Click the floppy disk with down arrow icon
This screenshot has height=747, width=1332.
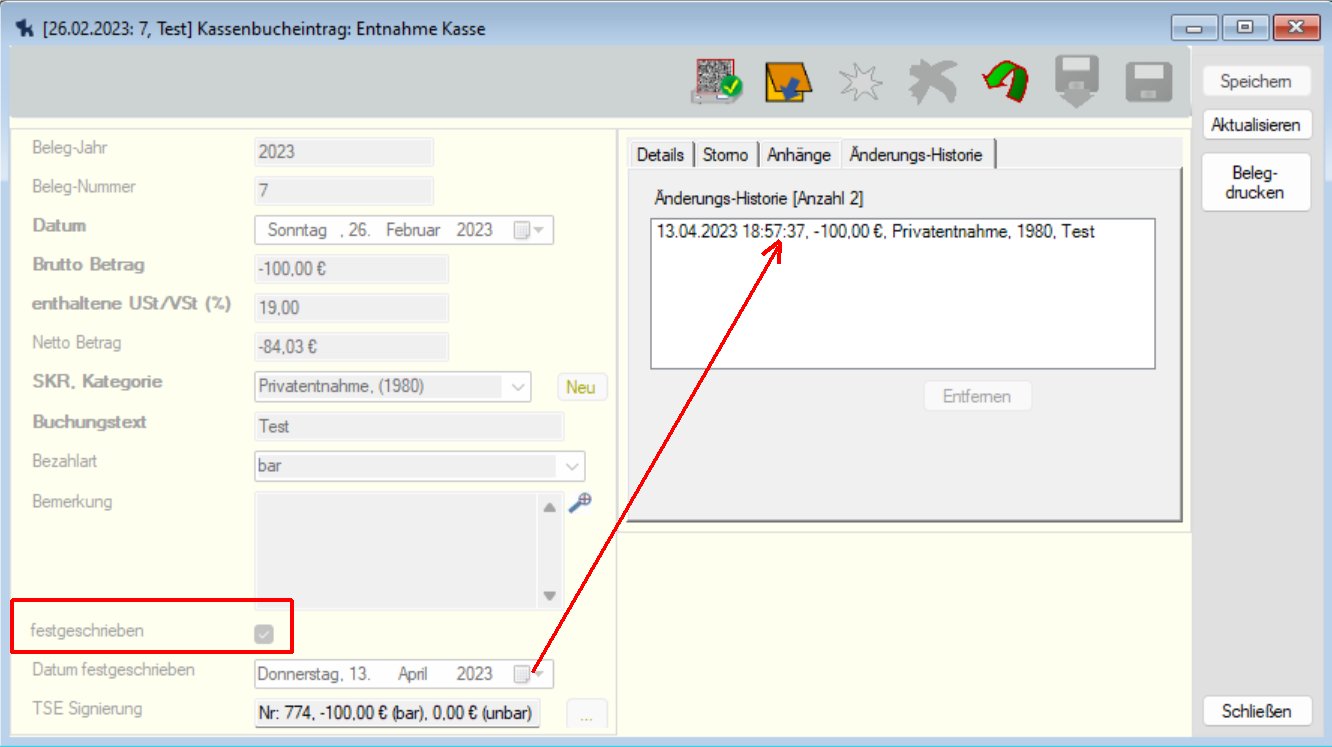pos(1078,81)
